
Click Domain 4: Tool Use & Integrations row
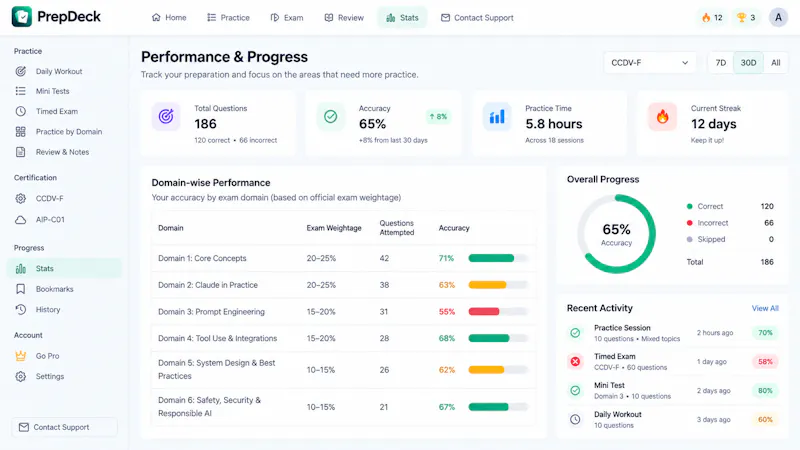click(x=344, y=338)
